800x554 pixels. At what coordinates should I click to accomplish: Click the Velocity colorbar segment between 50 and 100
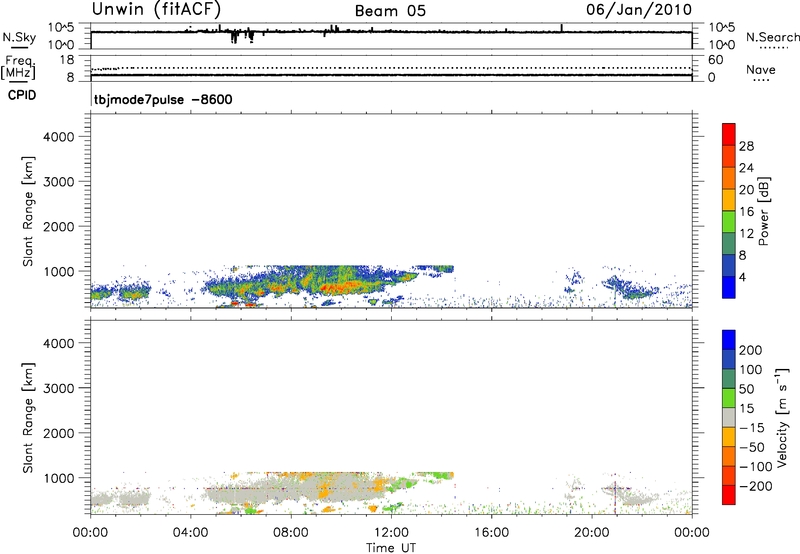tap(729, 379)
